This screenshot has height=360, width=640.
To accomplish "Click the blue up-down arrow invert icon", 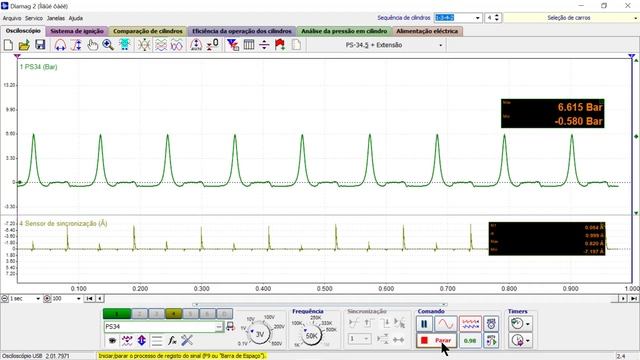I will [142, 340].
